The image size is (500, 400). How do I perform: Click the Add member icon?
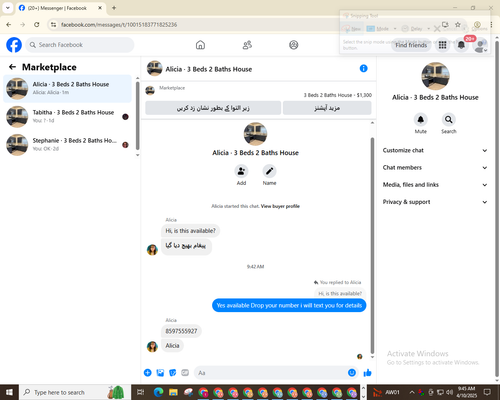pyautogui.click(x=241, y=171)
